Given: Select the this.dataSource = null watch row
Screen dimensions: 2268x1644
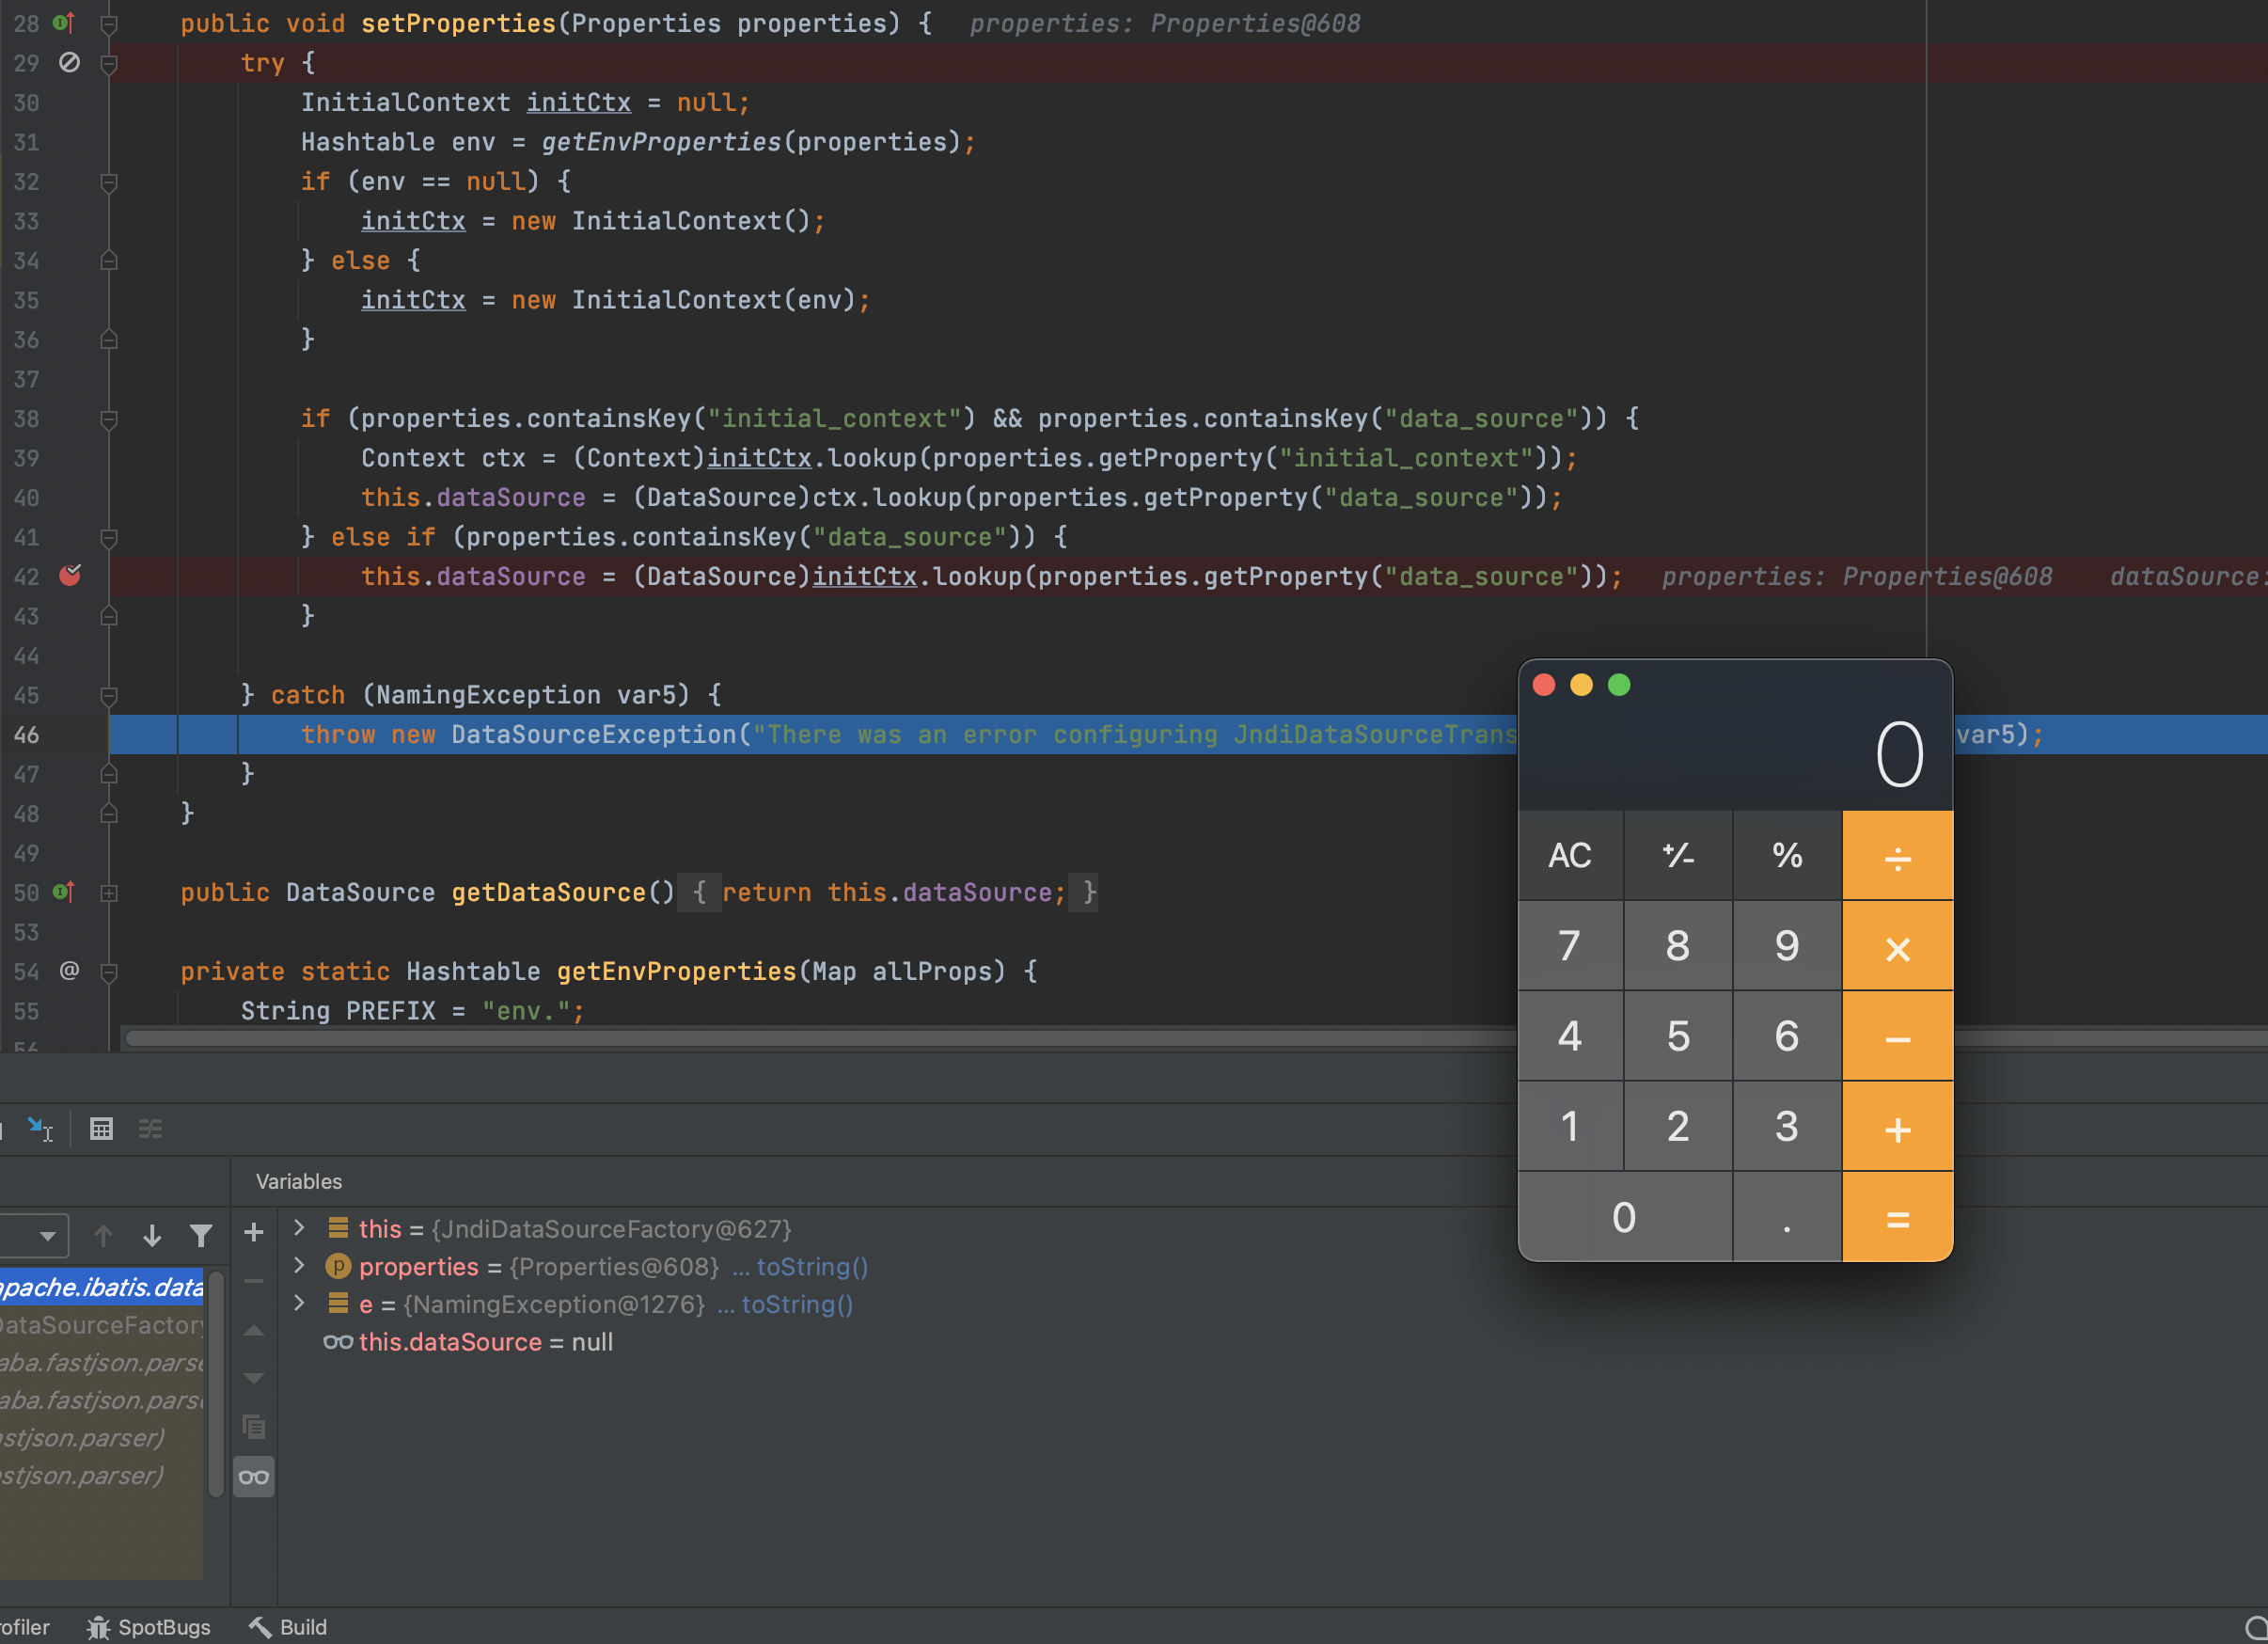Looking at the screenshot, I should click(x=468, y=1342).
